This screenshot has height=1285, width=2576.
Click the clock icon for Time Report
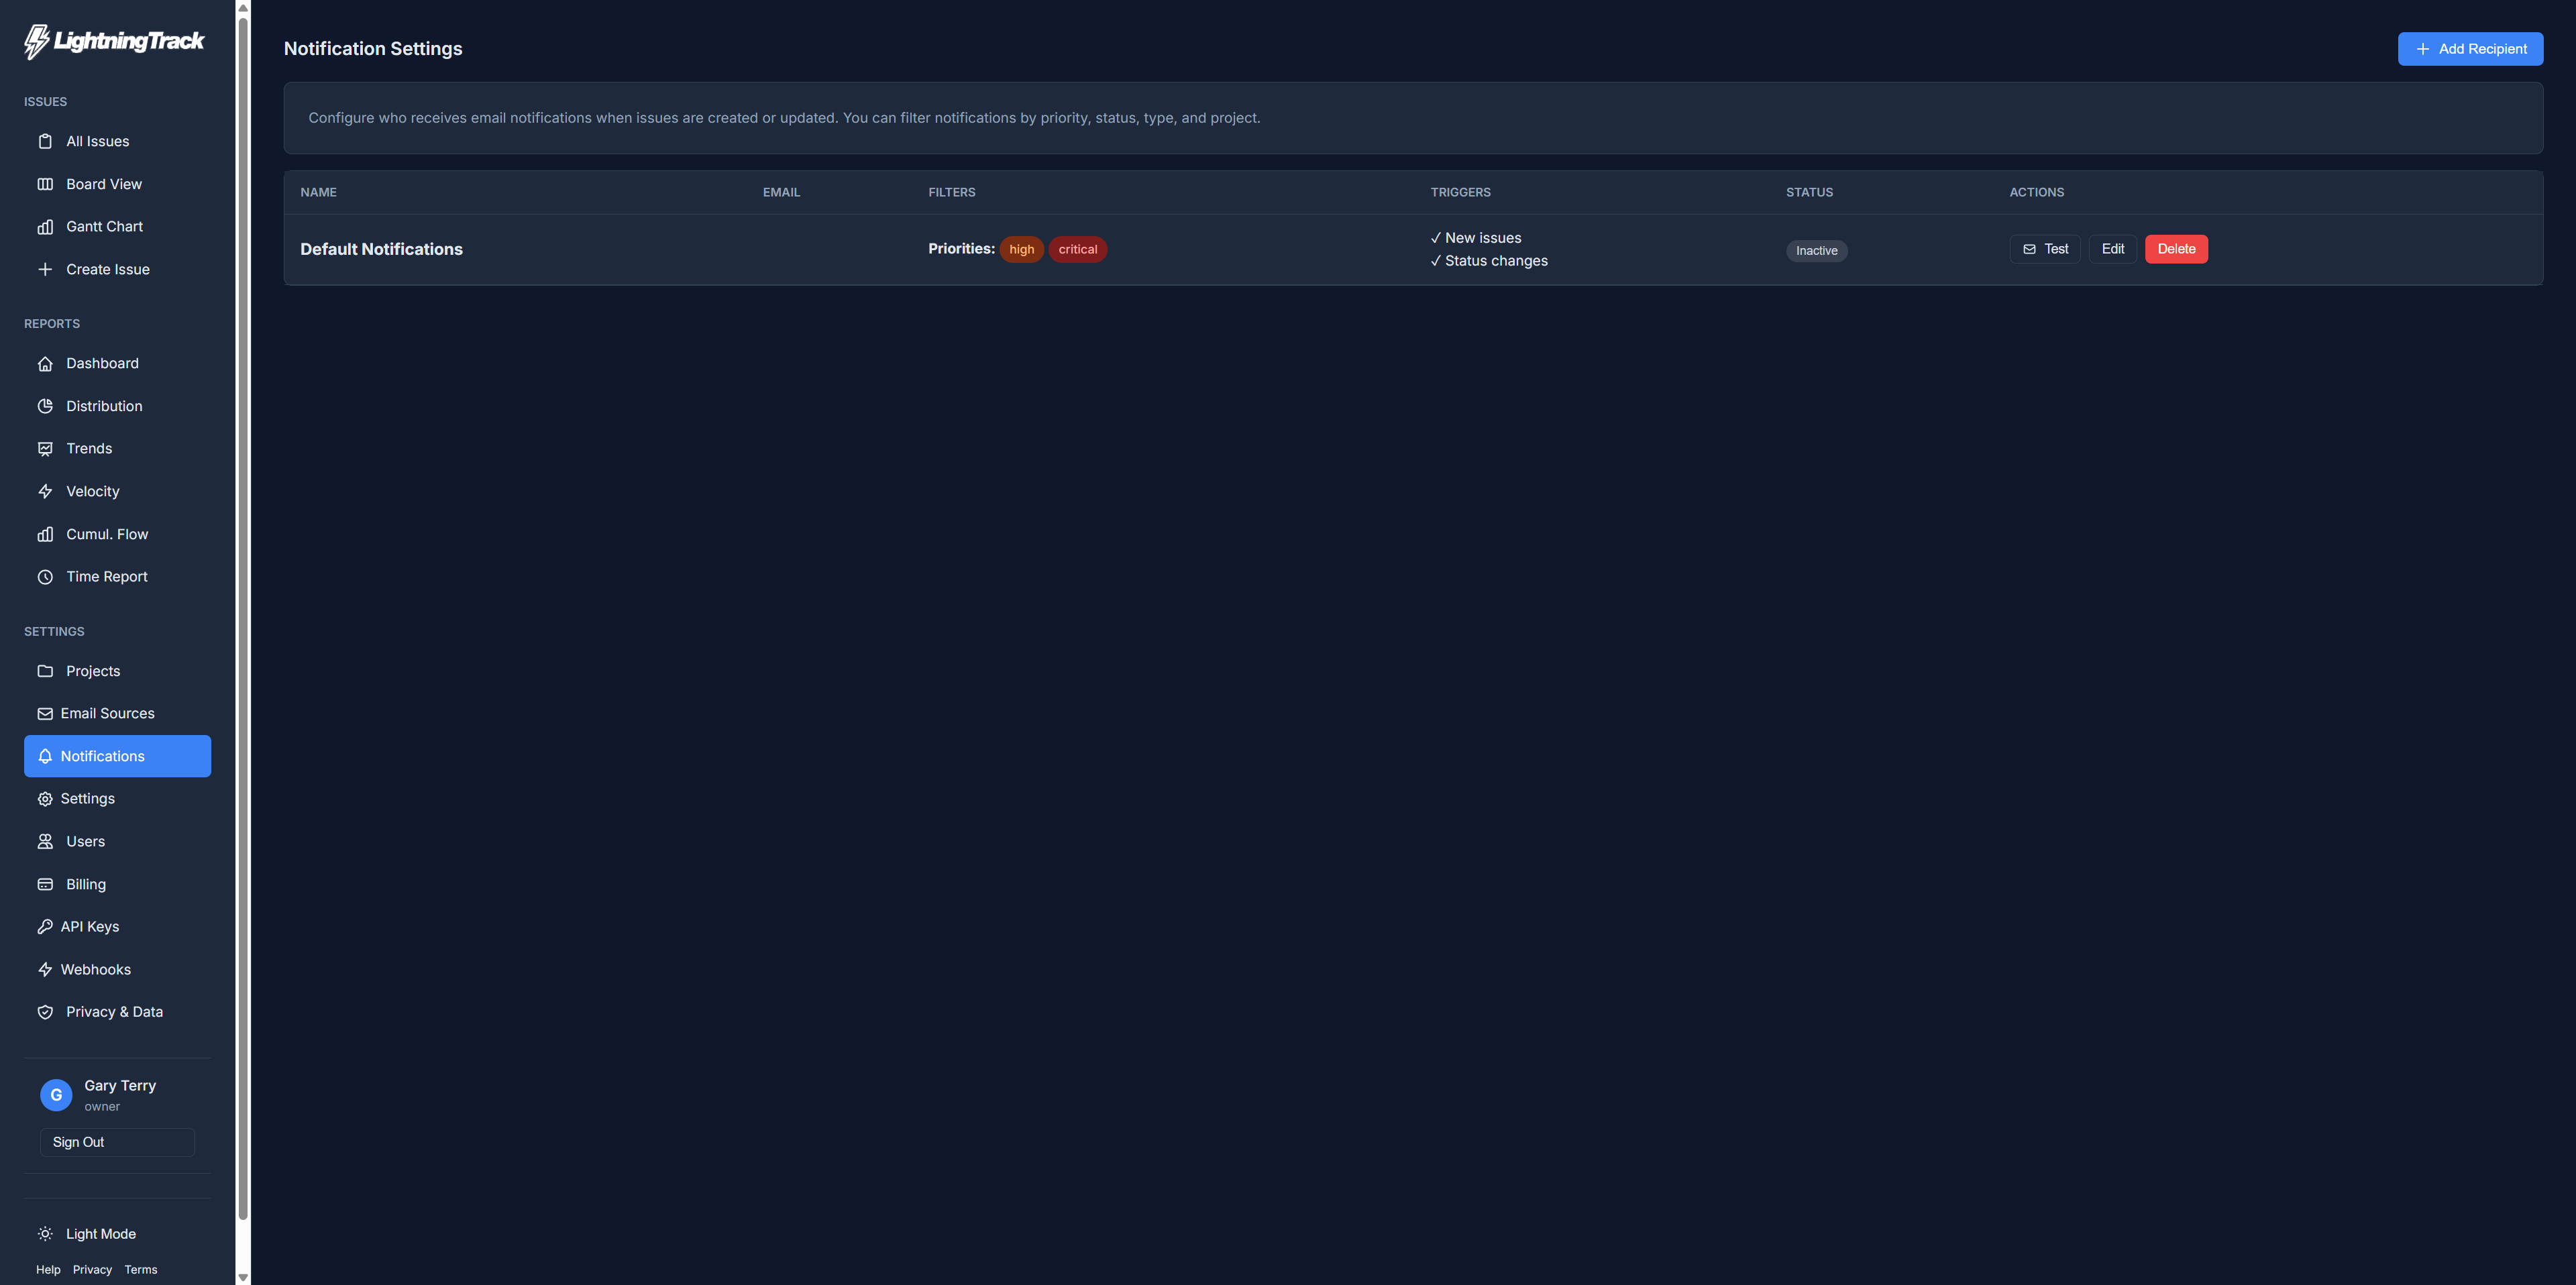(x=45, y=577)
